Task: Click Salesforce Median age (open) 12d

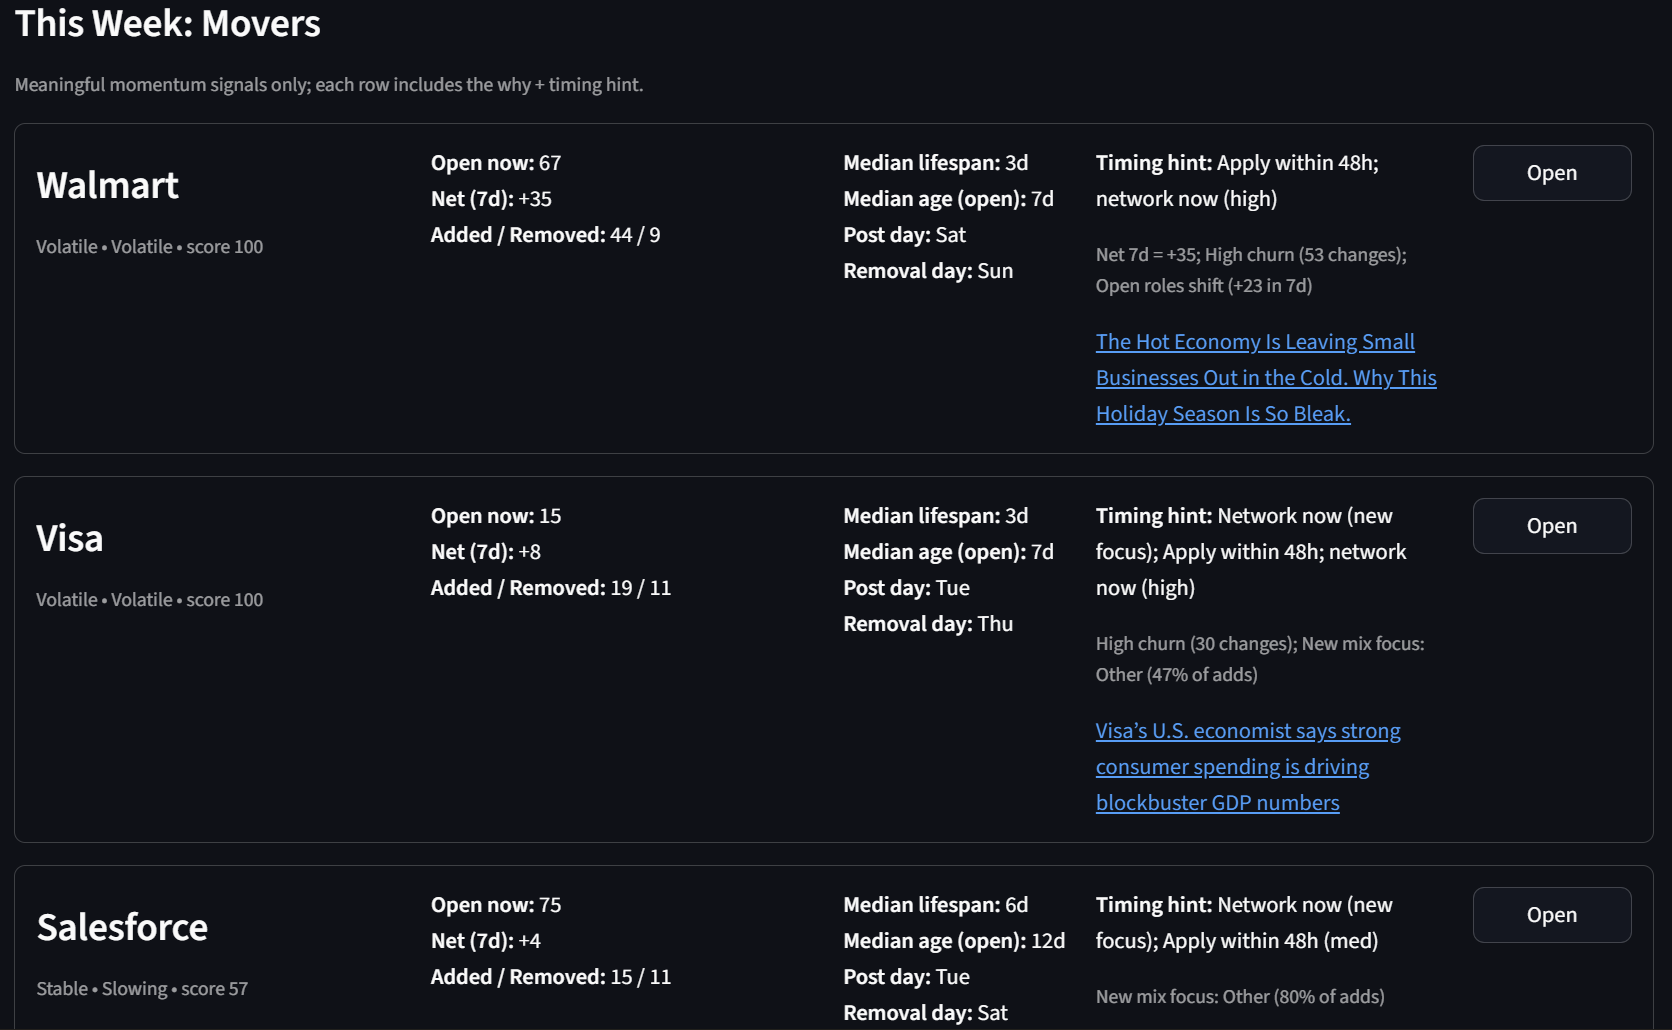Action: tap(953, 941)
